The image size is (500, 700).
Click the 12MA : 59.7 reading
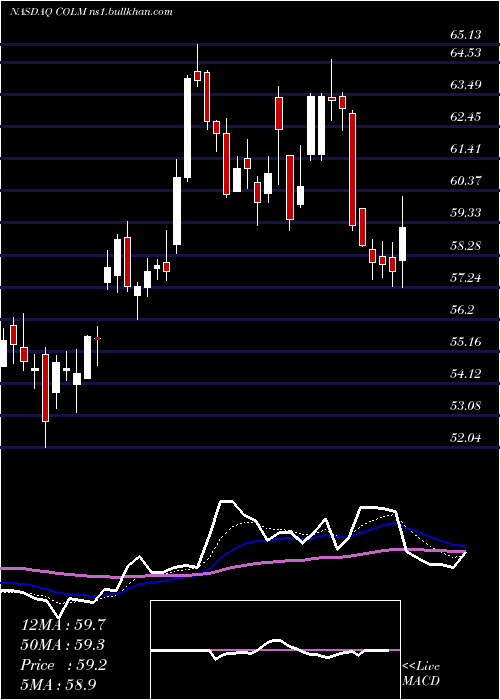pos(64,625)
